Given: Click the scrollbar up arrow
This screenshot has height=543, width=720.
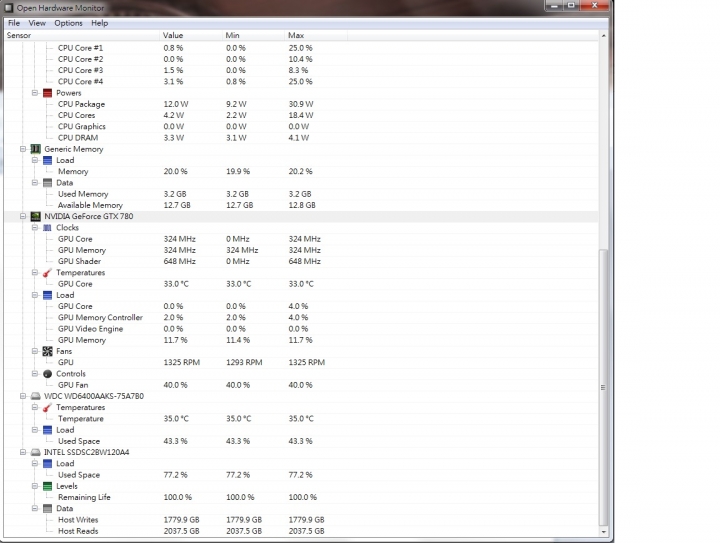Looking at the screenshot, I should (x=603, y=36).
